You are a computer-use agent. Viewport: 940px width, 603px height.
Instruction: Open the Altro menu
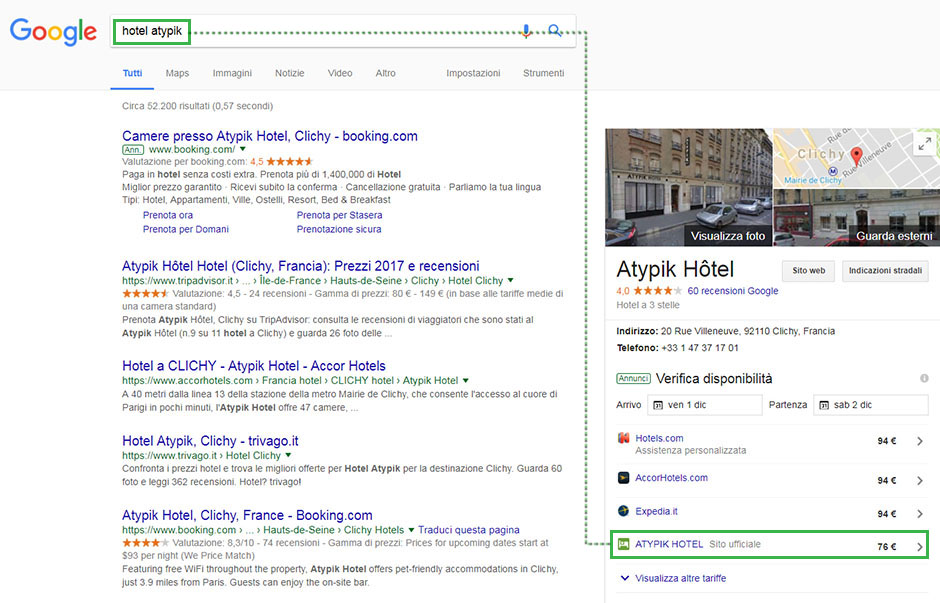coord(385,73)
